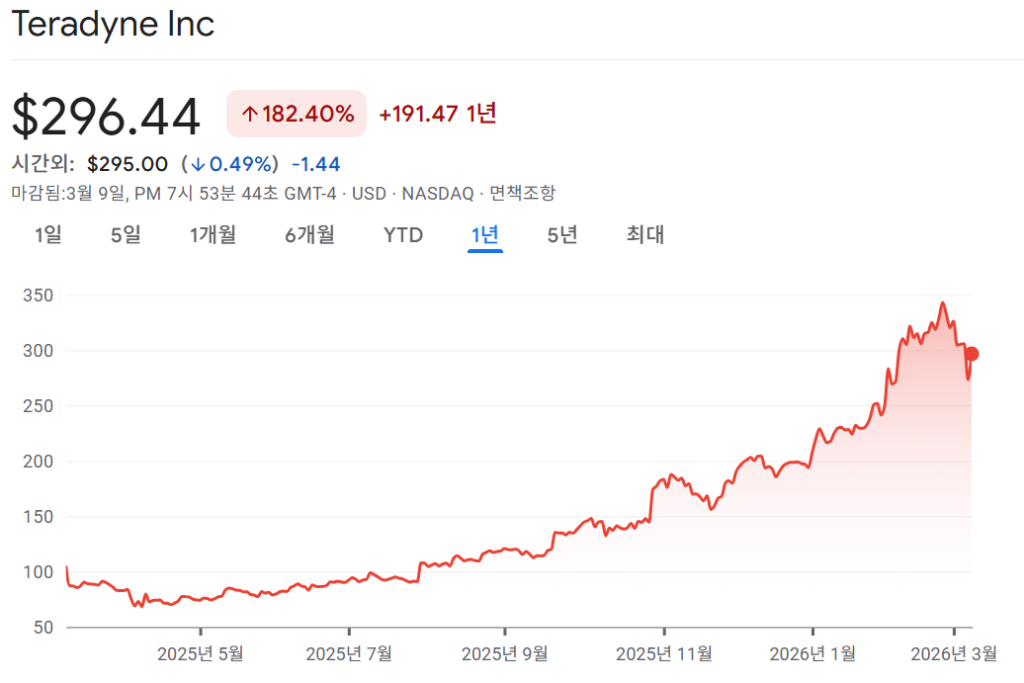The height and width of the screenshot is (683, 1024).
Task: Open the 5년 chart range
Action: pyautogui.click(x=562, y=235)
